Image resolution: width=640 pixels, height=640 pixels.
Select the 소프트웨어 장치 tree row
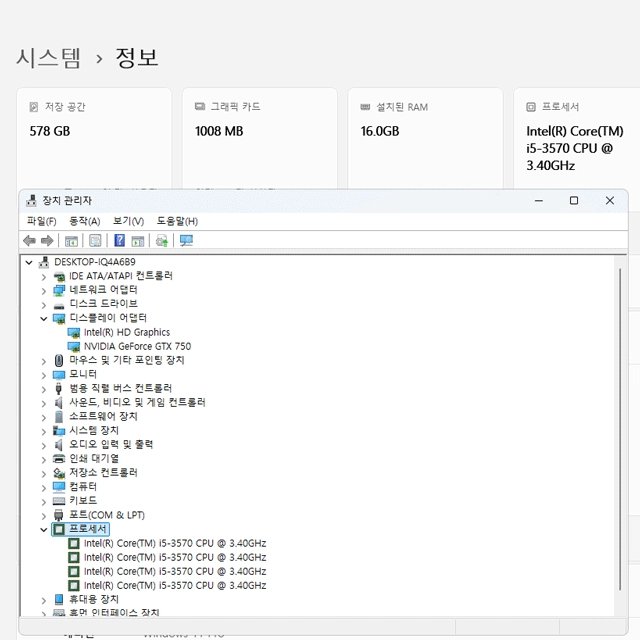point(103,417)
